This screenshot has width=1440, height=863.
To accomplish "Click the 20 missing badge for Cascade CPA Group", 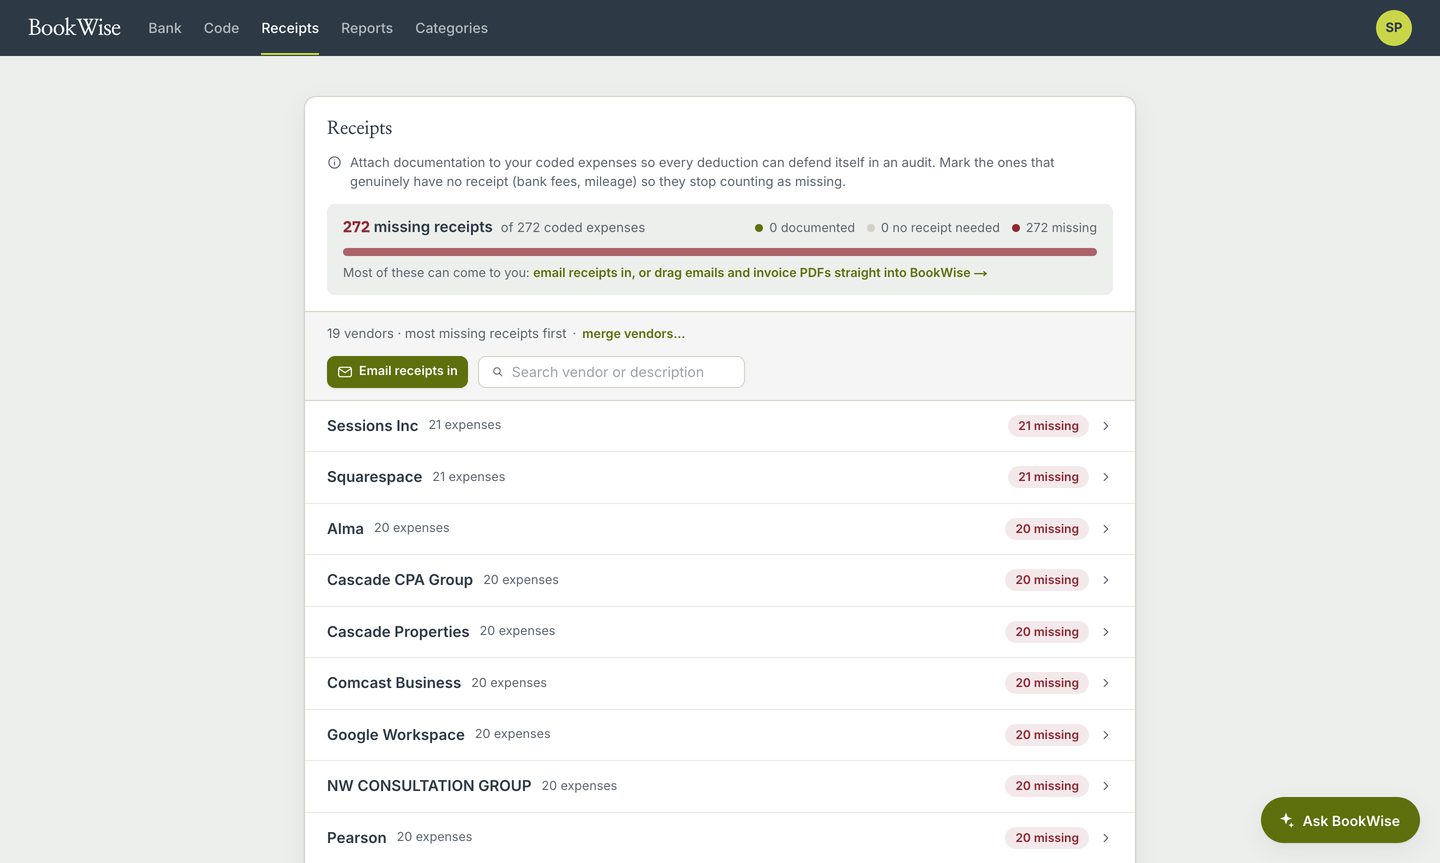I will (x=1047, y=580).
